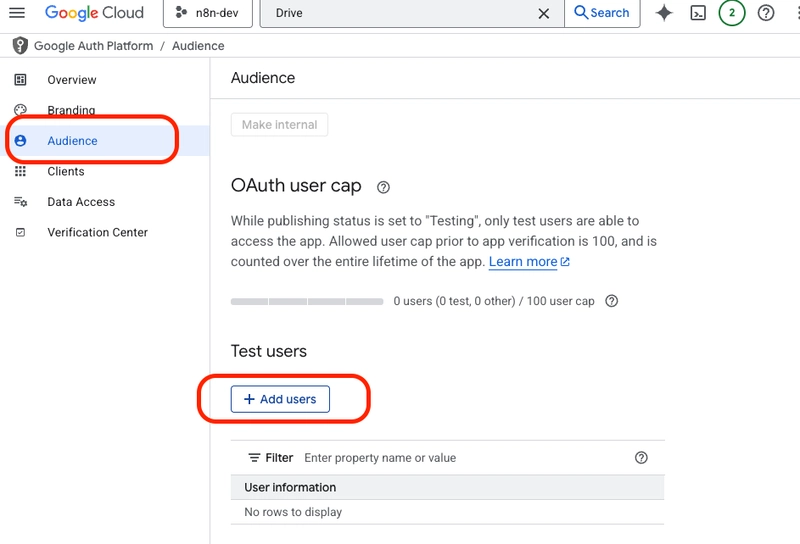The width and height of the screenshot is (800, 544).
Task: Open help icon next to 100 user cap
Action: [611, 301]
